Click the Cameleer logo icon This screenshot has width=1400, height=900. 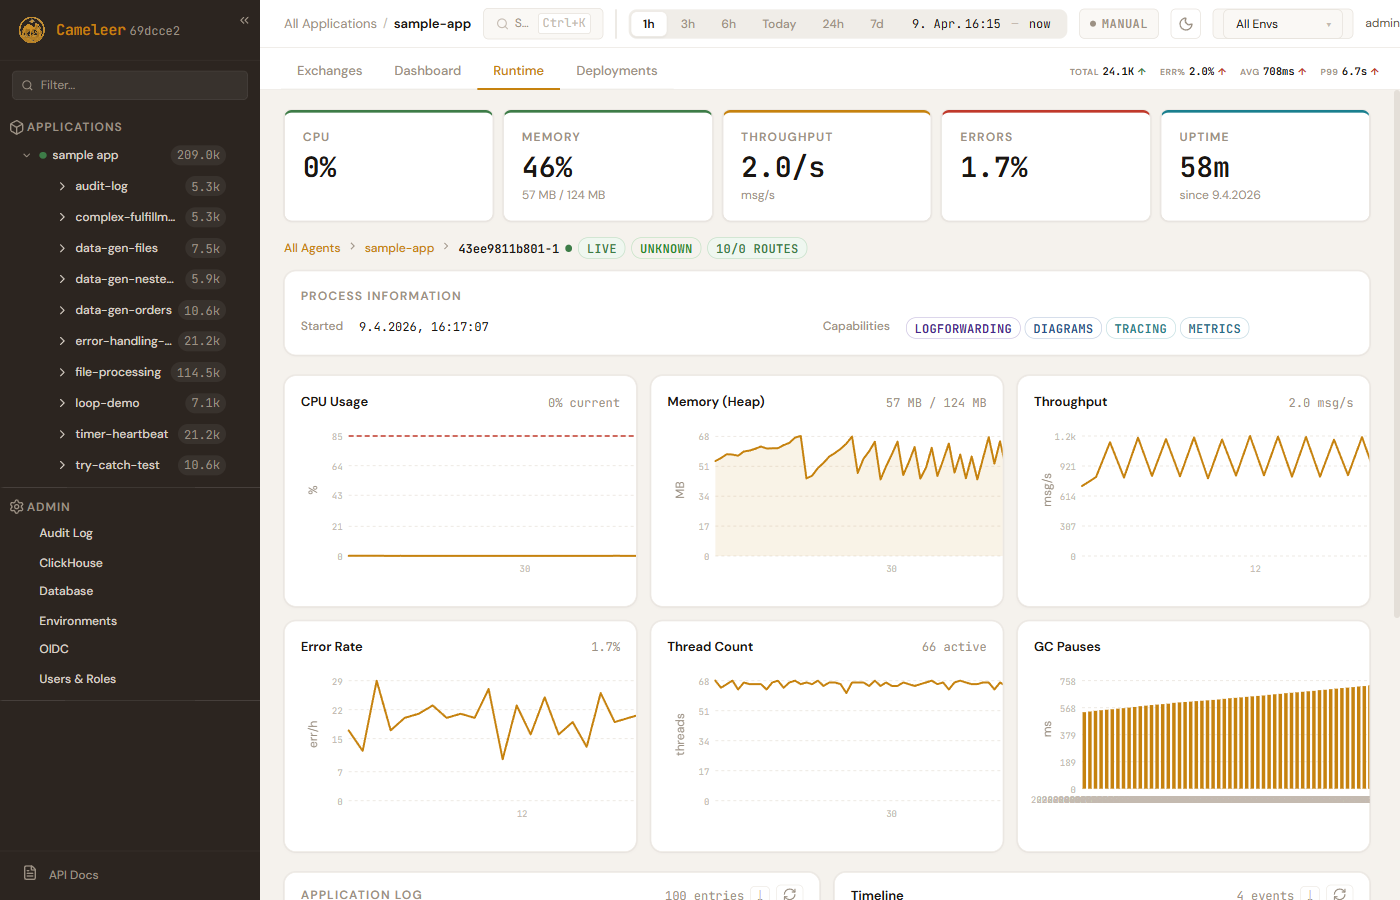(32, 30)
